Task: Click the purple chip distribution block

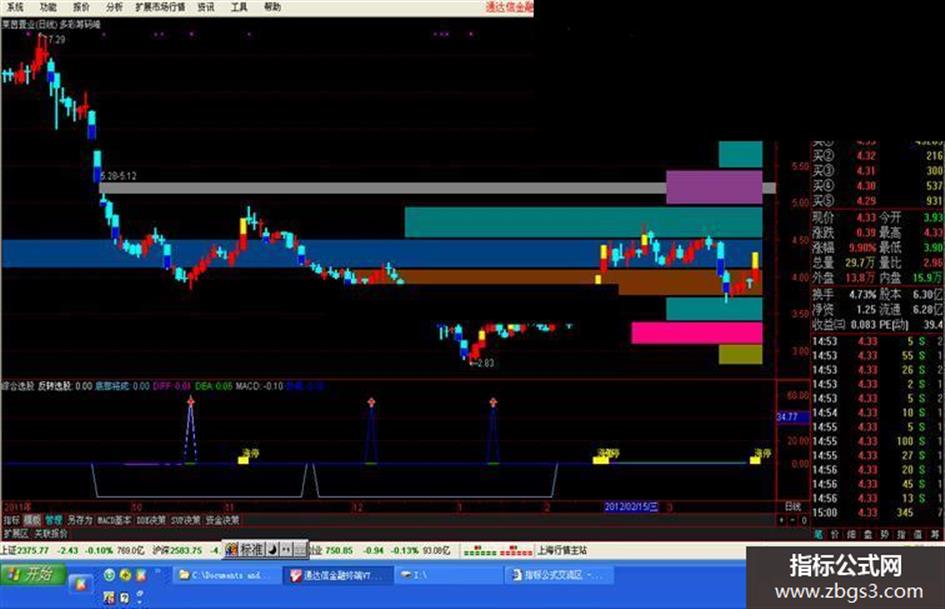Action: (x=714, y=187)
